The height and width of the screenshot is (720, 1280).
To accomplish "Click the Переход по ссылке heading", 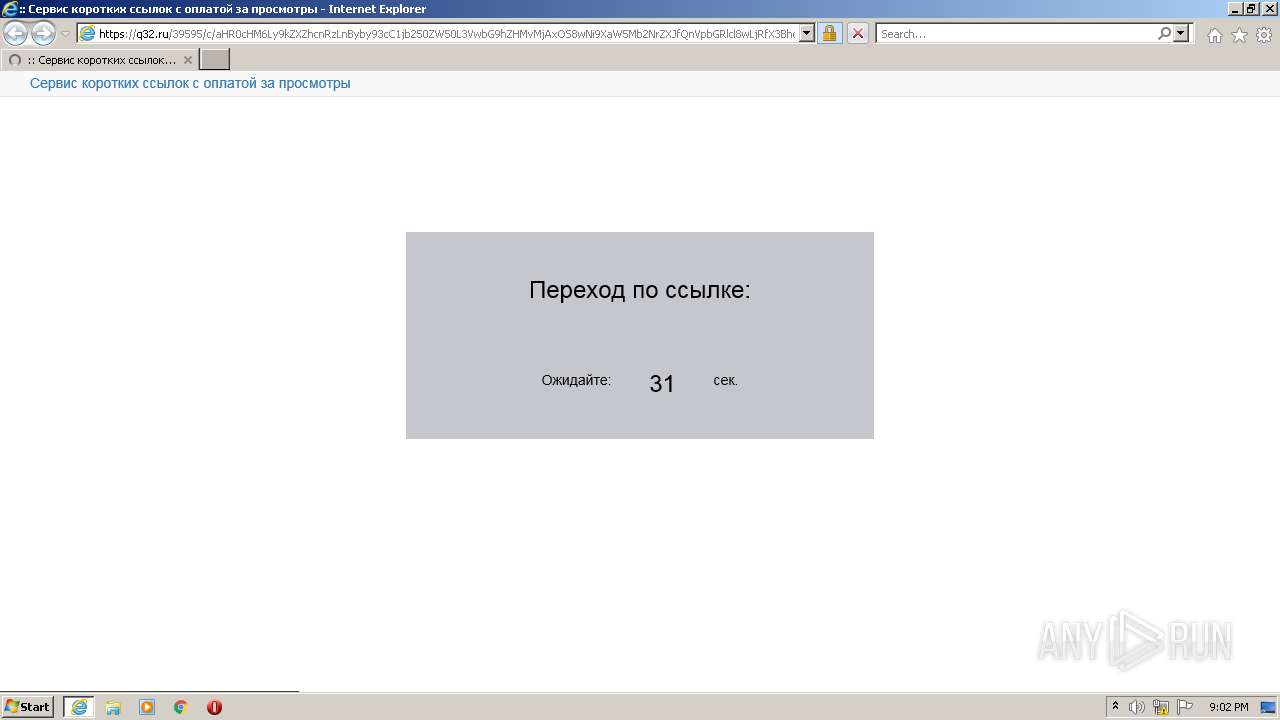I will pyautogui.click(x=640, y=291).
